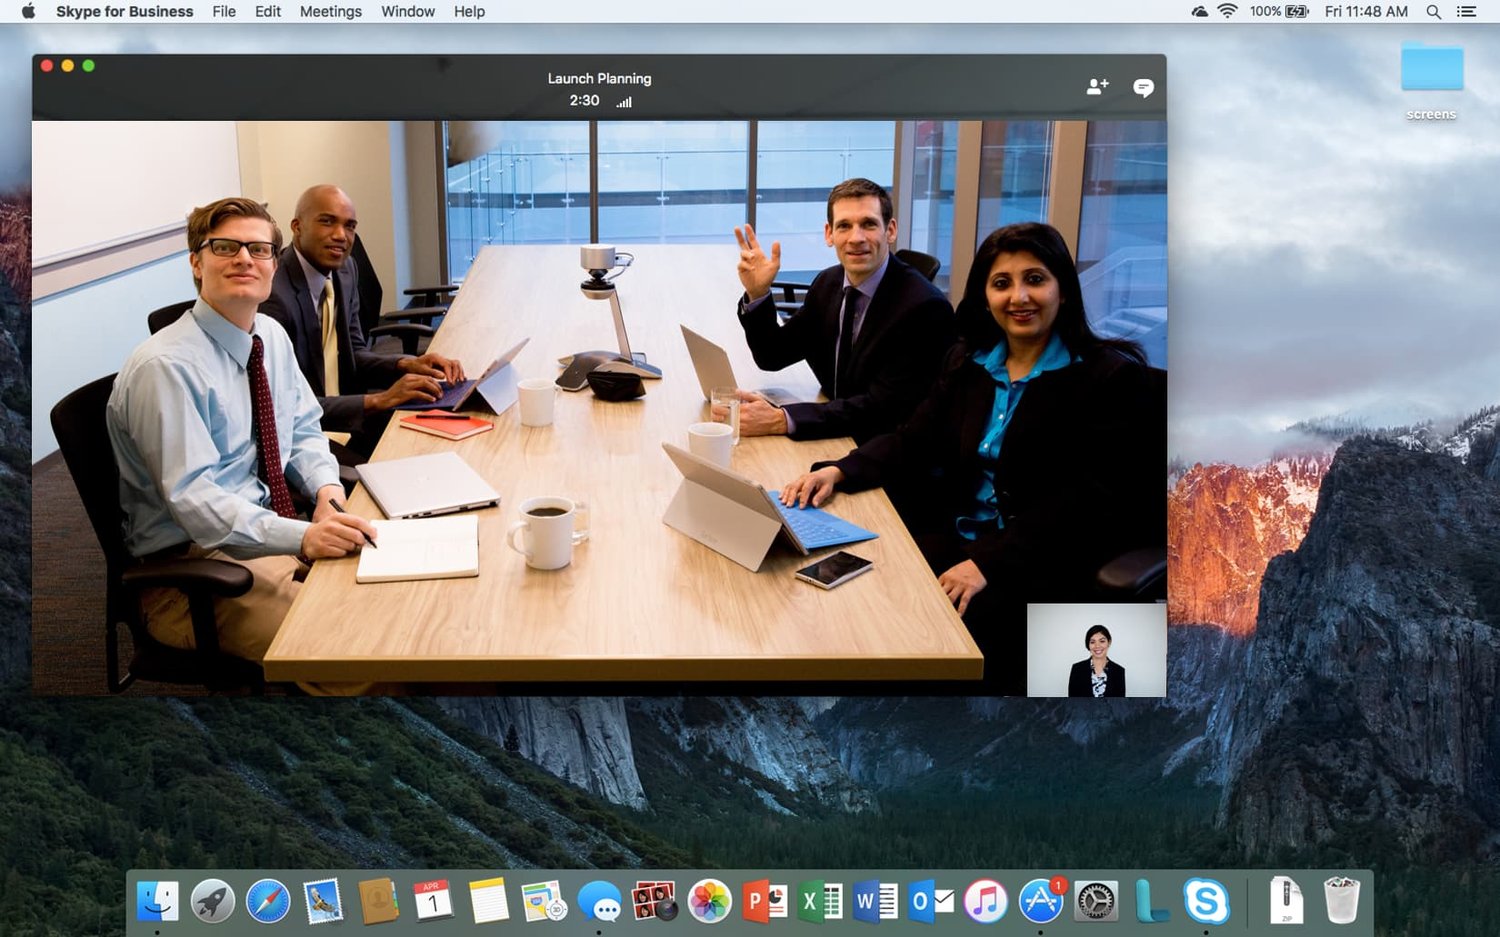Select the Launch Planning call title
The image size is (1500, 937).
(598, 78)
